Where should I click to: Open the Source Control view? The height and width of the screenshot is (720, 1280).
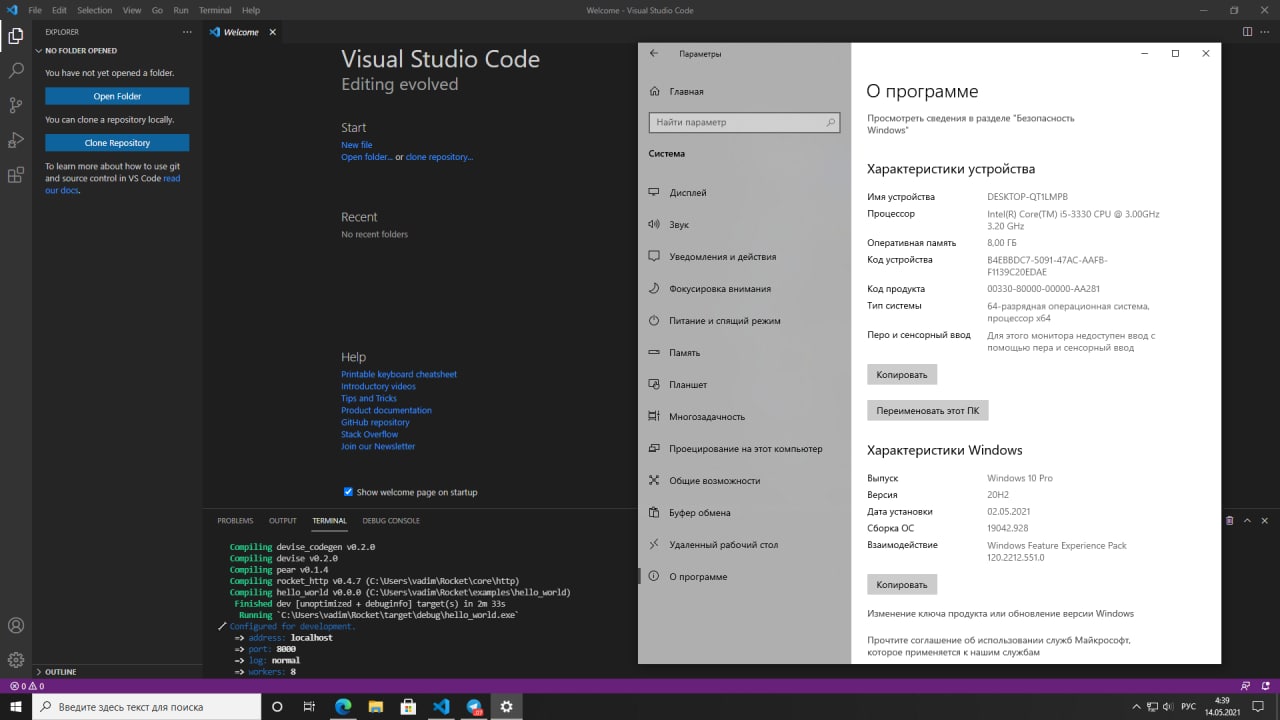(15, 105)
